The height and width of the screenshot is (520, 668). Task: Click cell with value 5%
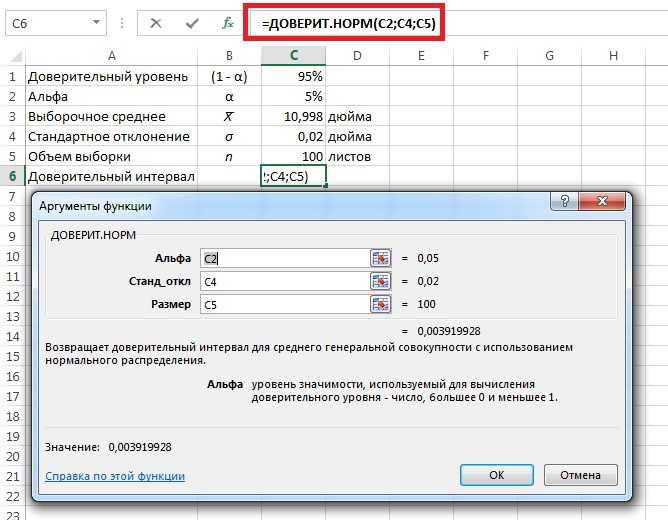pos(294,97)
